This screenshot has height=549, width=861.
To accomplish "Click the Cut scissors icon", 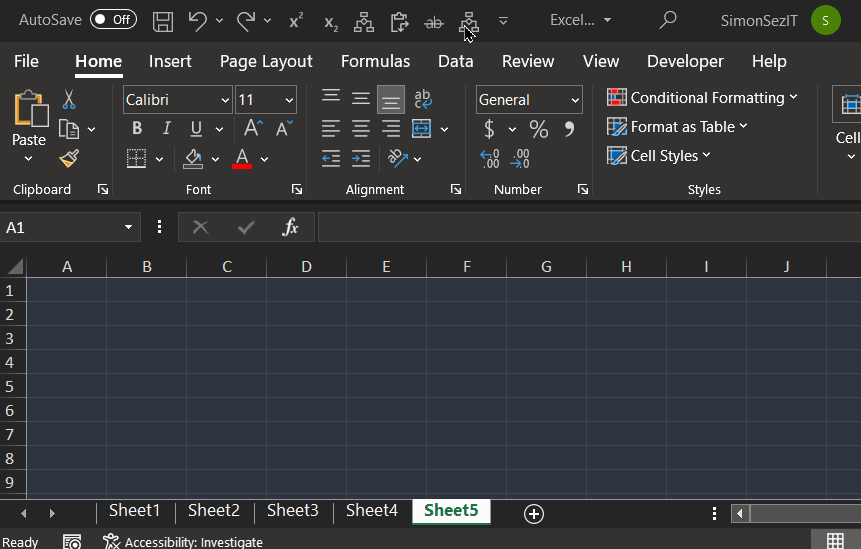I will 69,100.
